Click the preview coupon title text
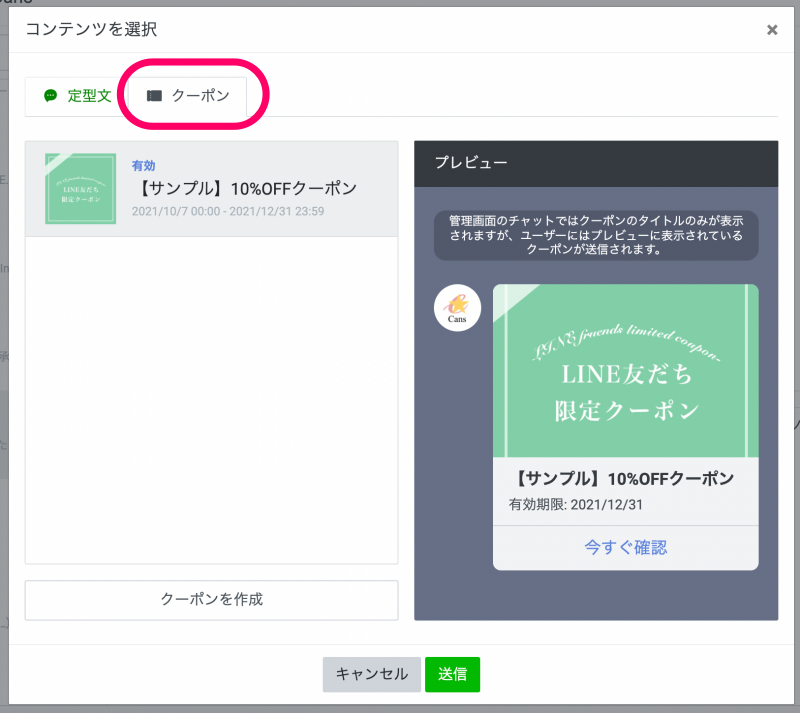 (x=625, y=478)
